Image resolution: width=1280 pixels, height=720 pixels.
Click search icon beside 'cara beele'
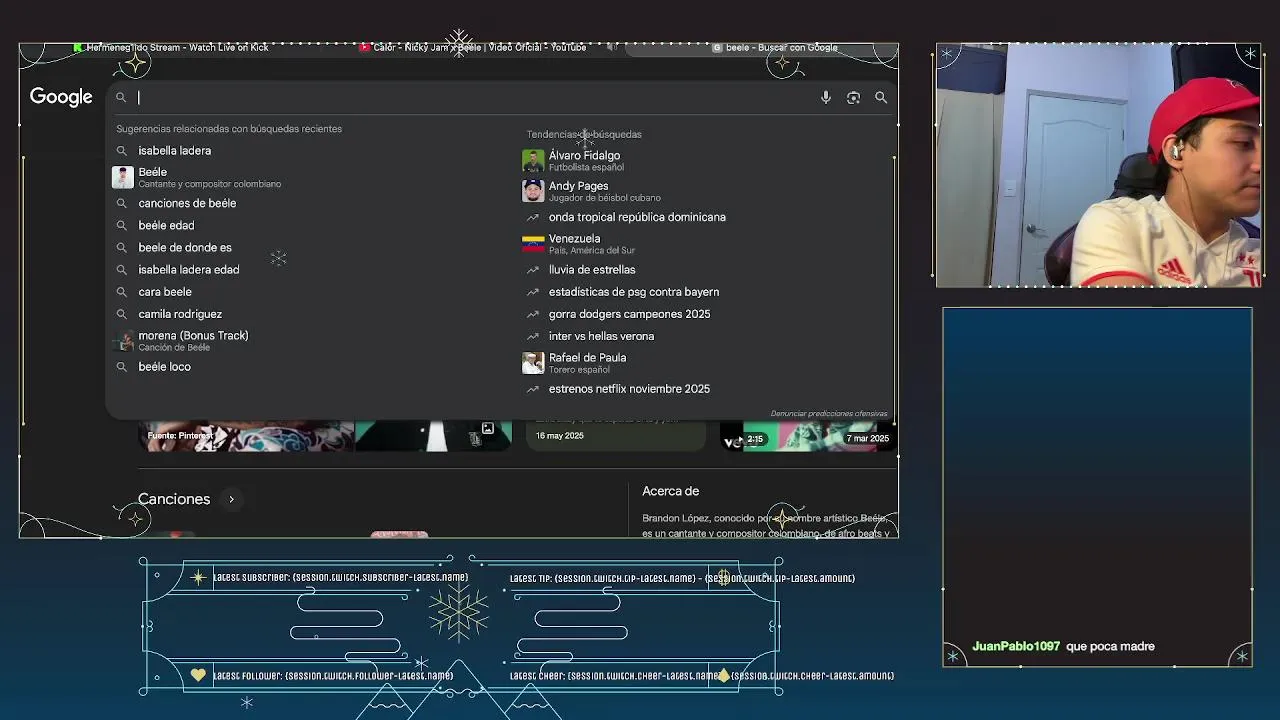(122, 292)
